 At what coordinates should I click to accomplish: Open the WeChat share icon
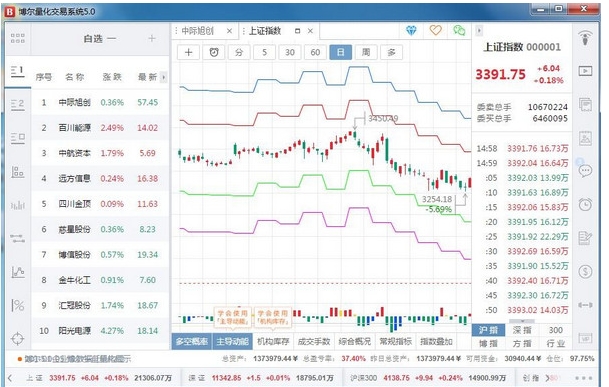point(459,30)
